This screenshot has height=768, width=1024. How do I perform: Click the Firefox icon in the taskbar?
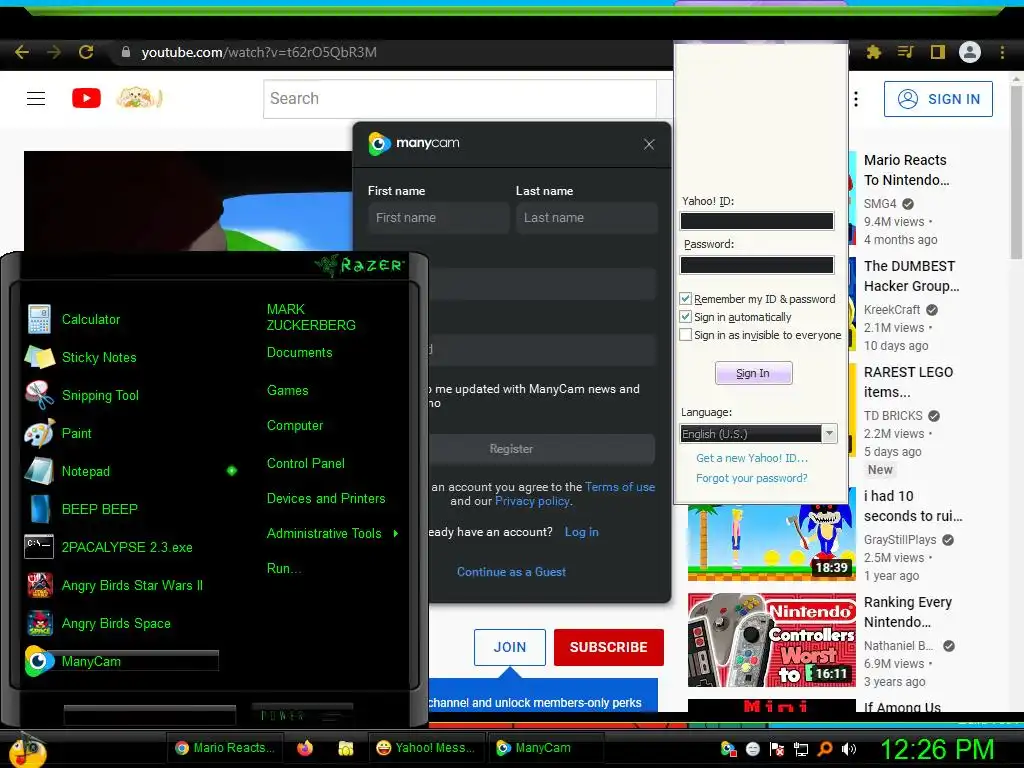click(305, 748)
